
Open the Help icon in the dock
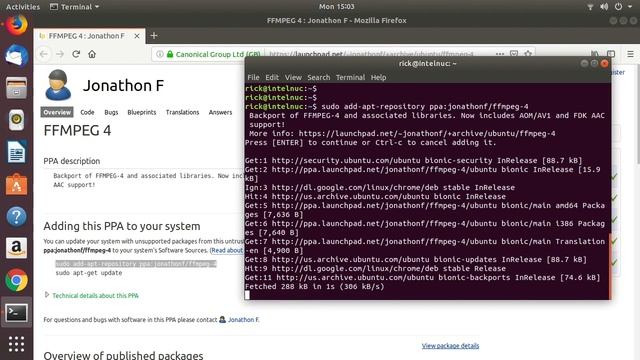(x=16, y=216)
